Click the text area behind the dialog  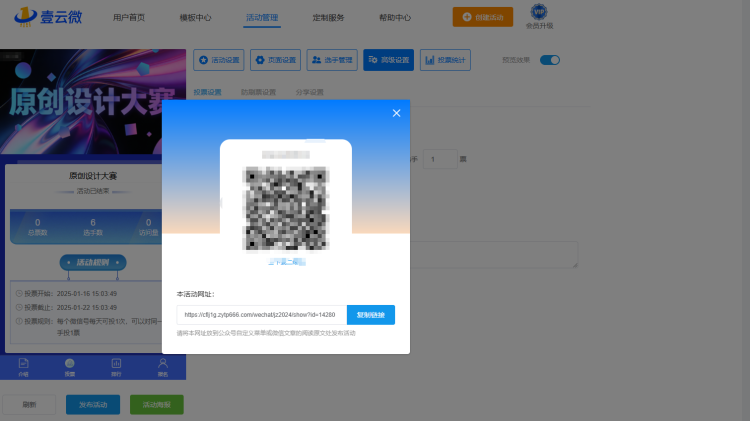494,254
